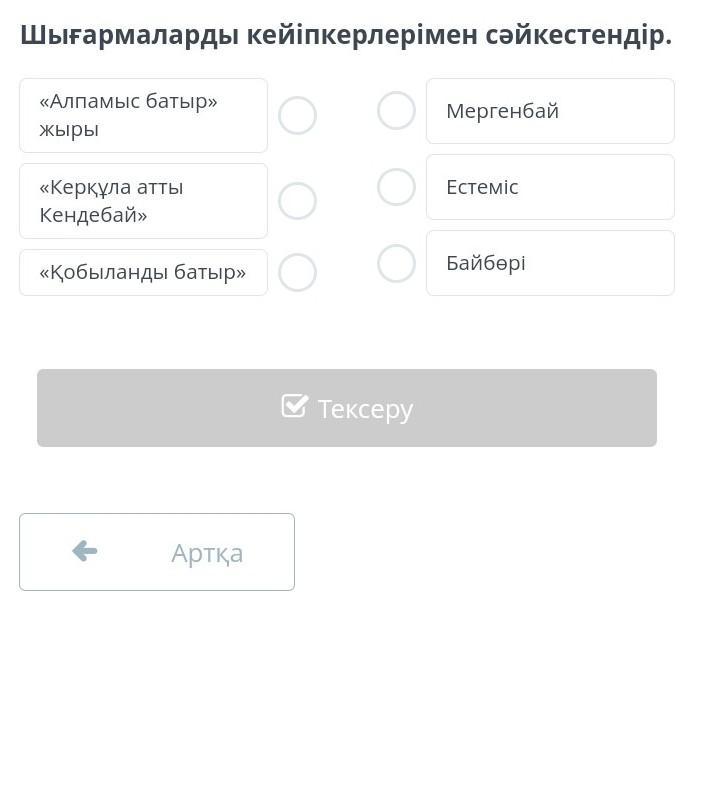707x811 pixels.
Task: Click the Байбөрі answer card
Action: click(x=550, y=263)
